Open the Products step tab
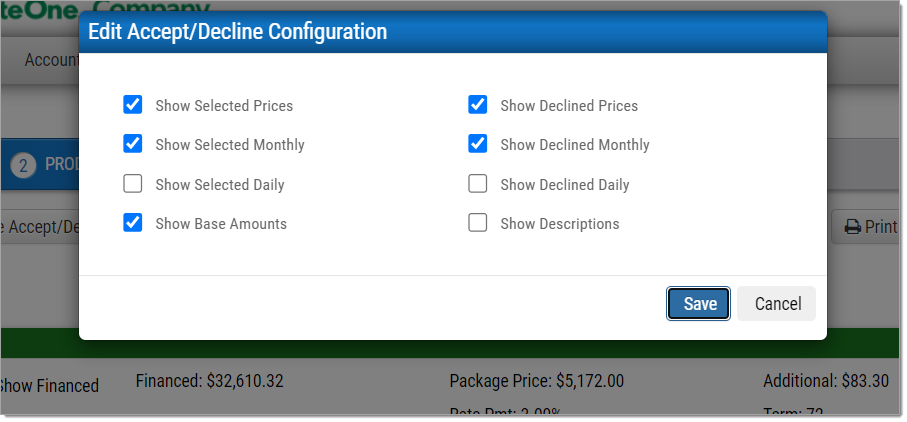Screen dimensions: 907x422 coord(40,165)
